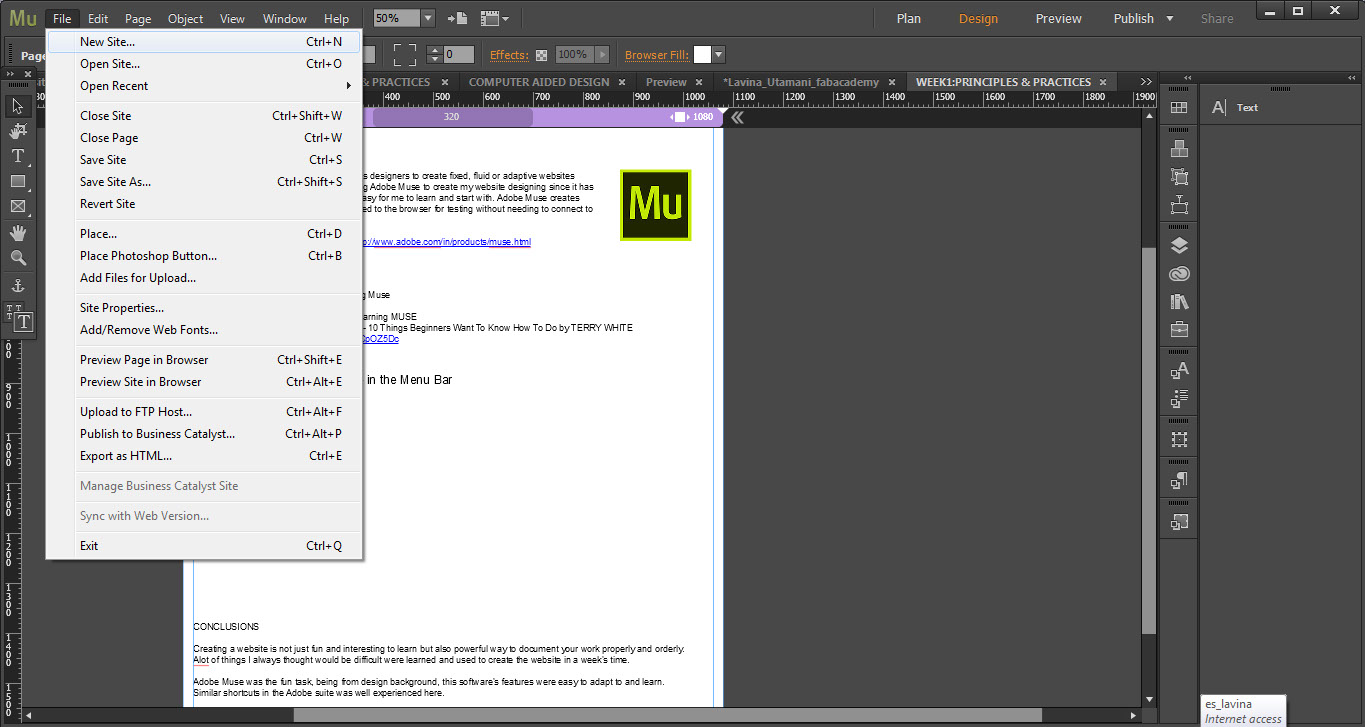Click the vertical scrollbar thumb
The height and width of the screenshot is (727, 1365).
point(1149,441)
